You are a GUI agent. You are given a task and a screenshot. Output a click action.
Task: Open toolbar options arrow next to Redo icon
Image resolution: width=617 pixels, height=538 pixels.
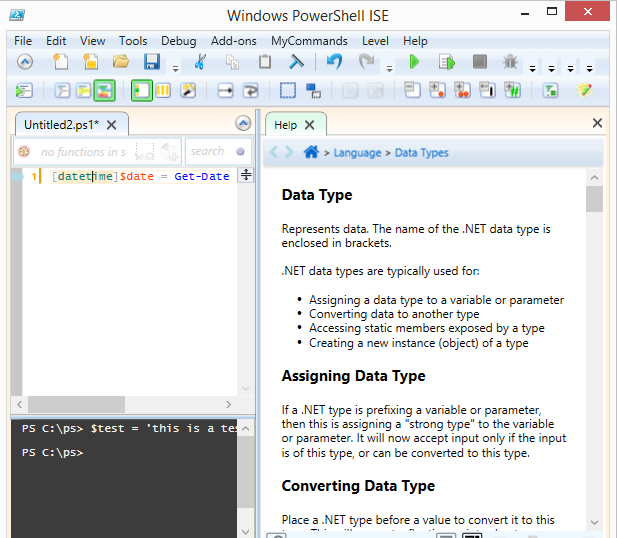point(390,69)
